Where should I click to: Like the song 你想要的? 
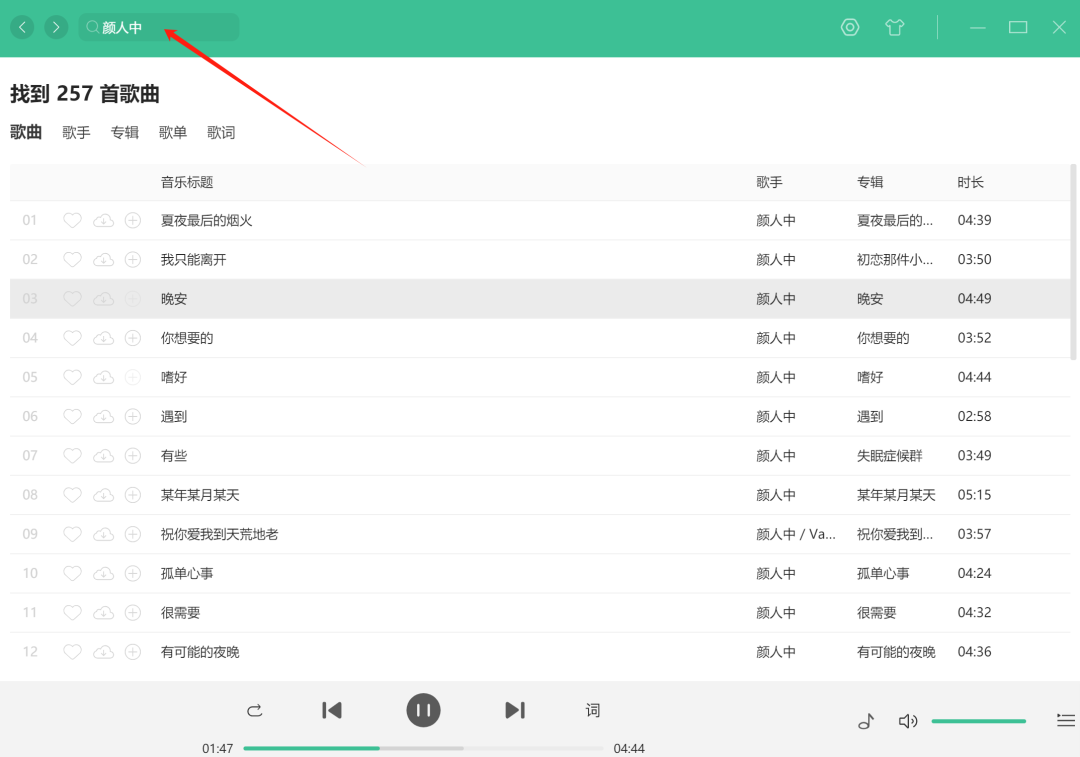(x=72, y=338)
